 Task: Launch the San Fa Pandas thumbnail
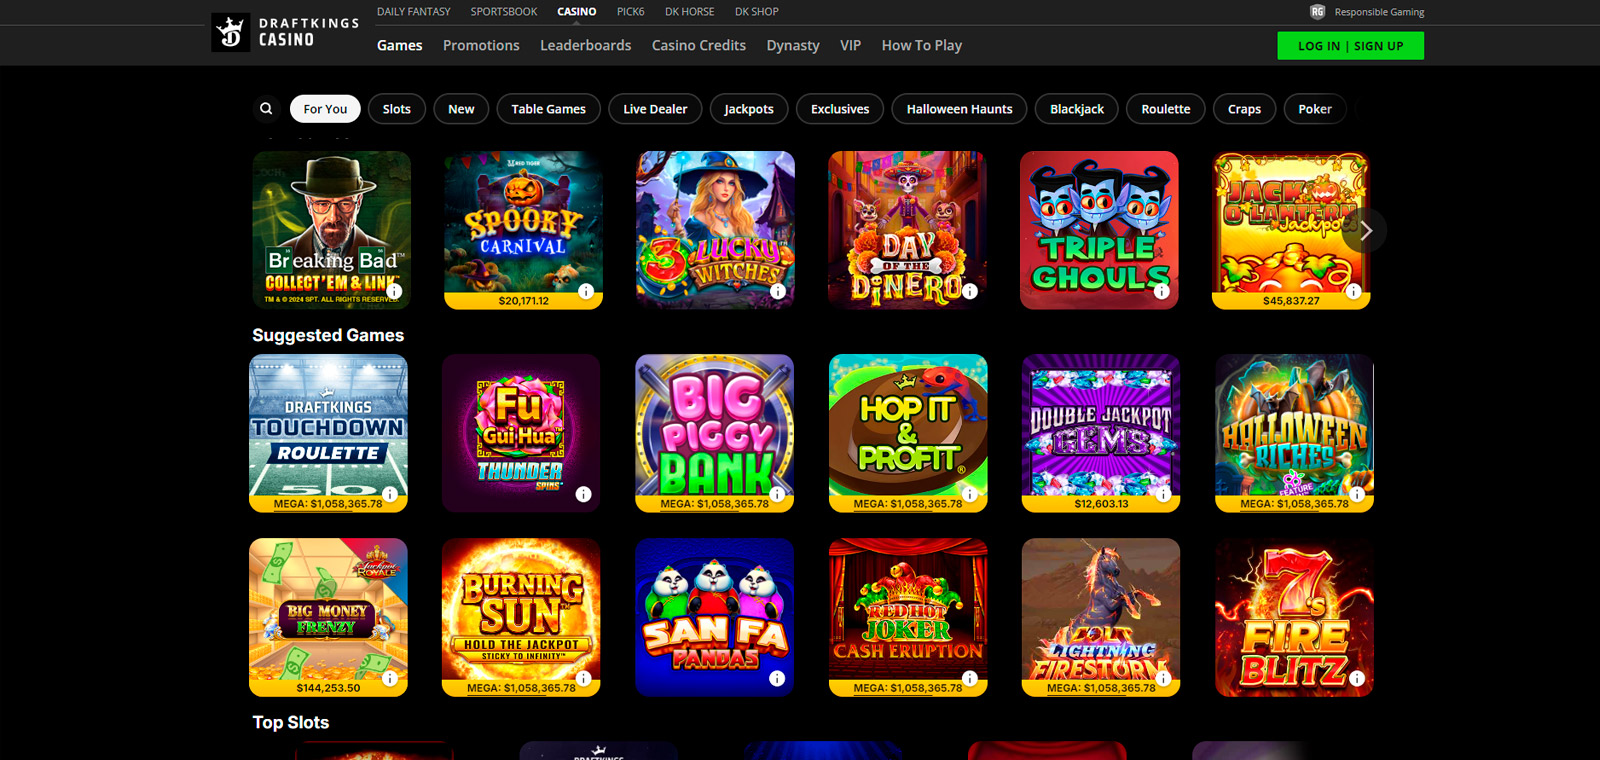715,617
